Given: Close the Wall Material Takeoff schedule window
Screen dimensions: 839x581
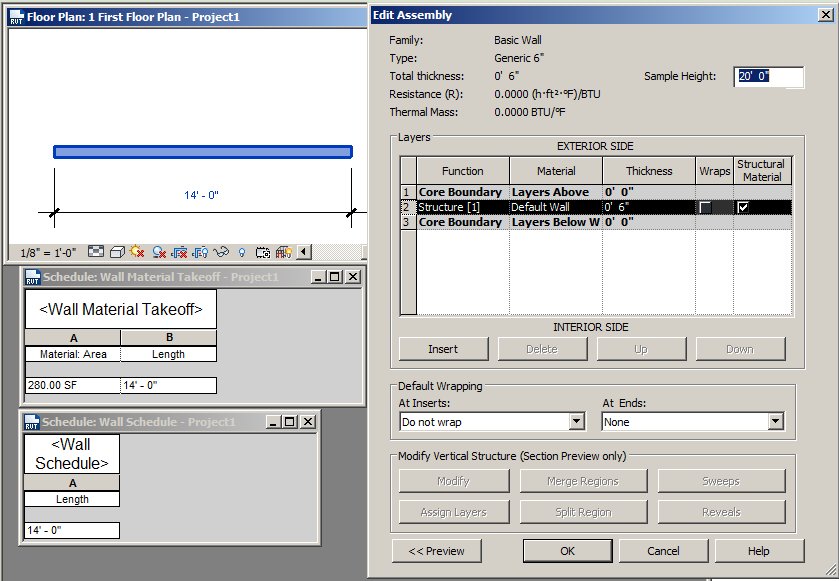Looking at the screenshot, I should 353,277.
